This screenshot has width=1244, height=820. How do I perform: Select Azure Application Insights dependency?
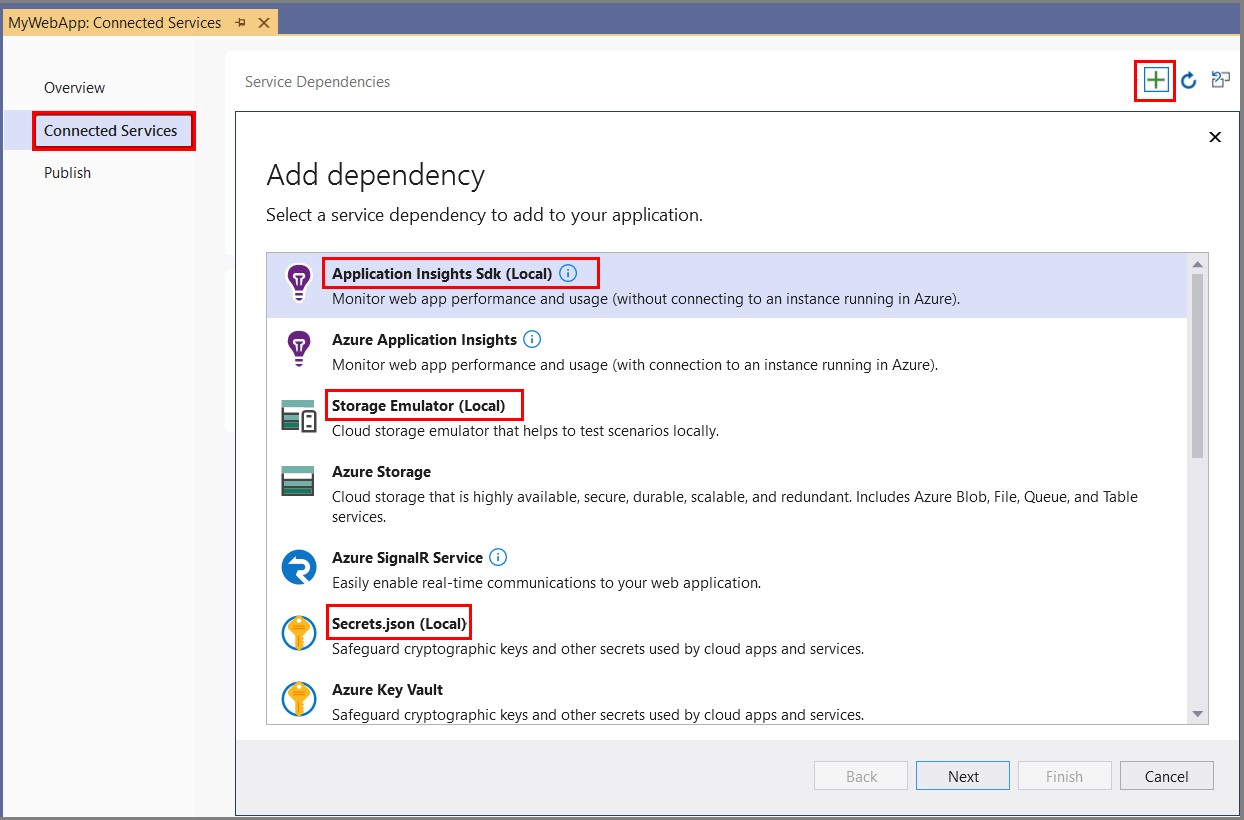coord(727,351)
